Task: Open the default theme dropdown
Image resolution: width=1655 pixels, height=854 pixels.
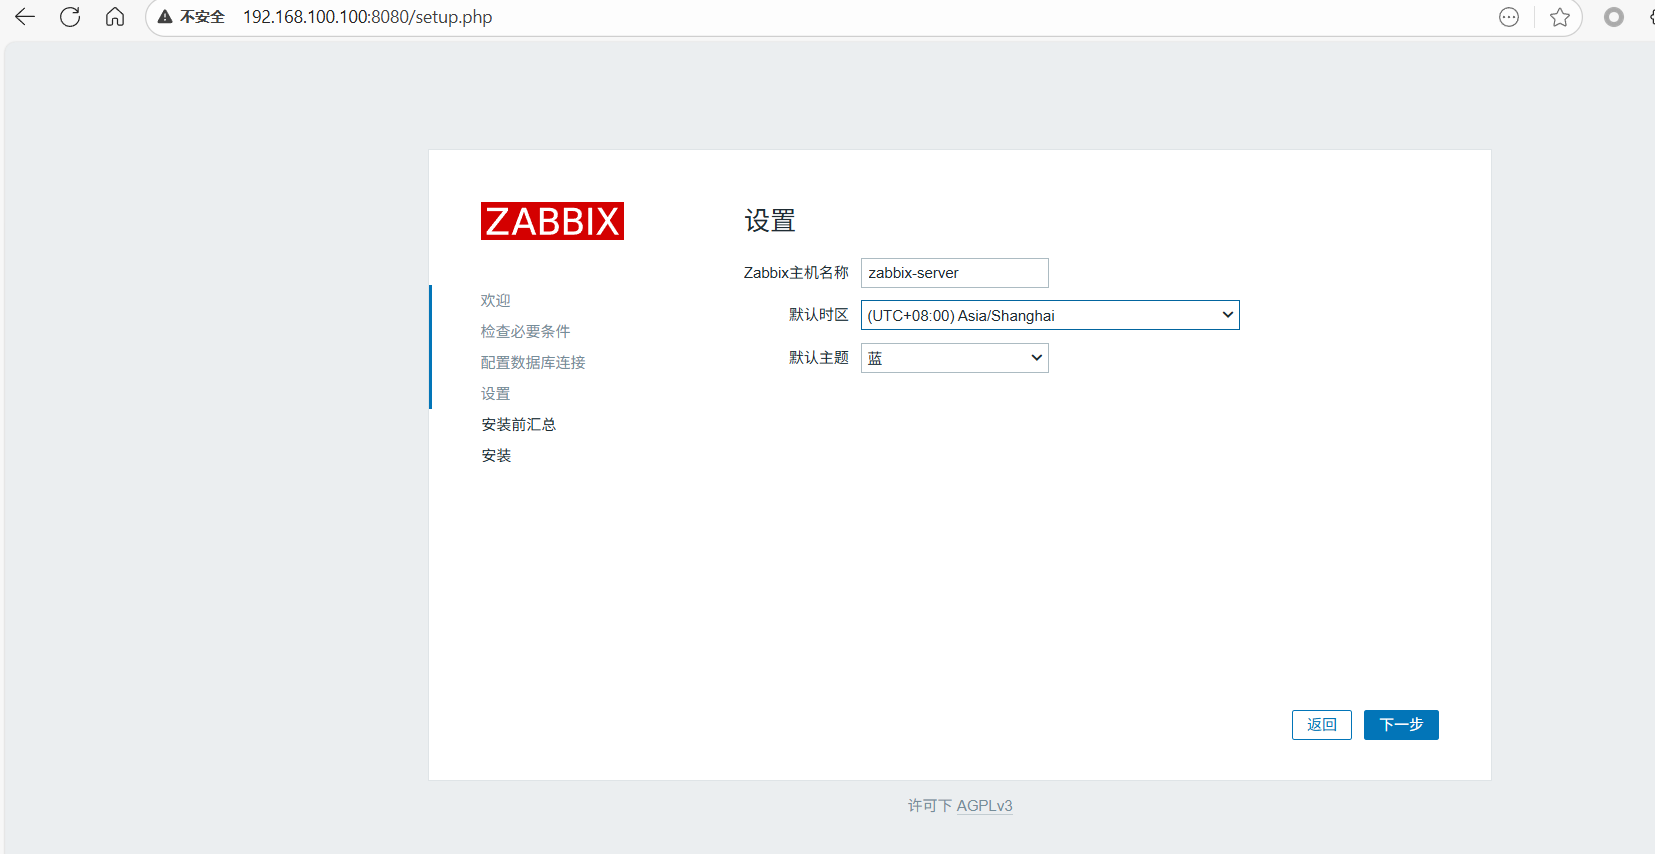Action: tap(955, 358)
